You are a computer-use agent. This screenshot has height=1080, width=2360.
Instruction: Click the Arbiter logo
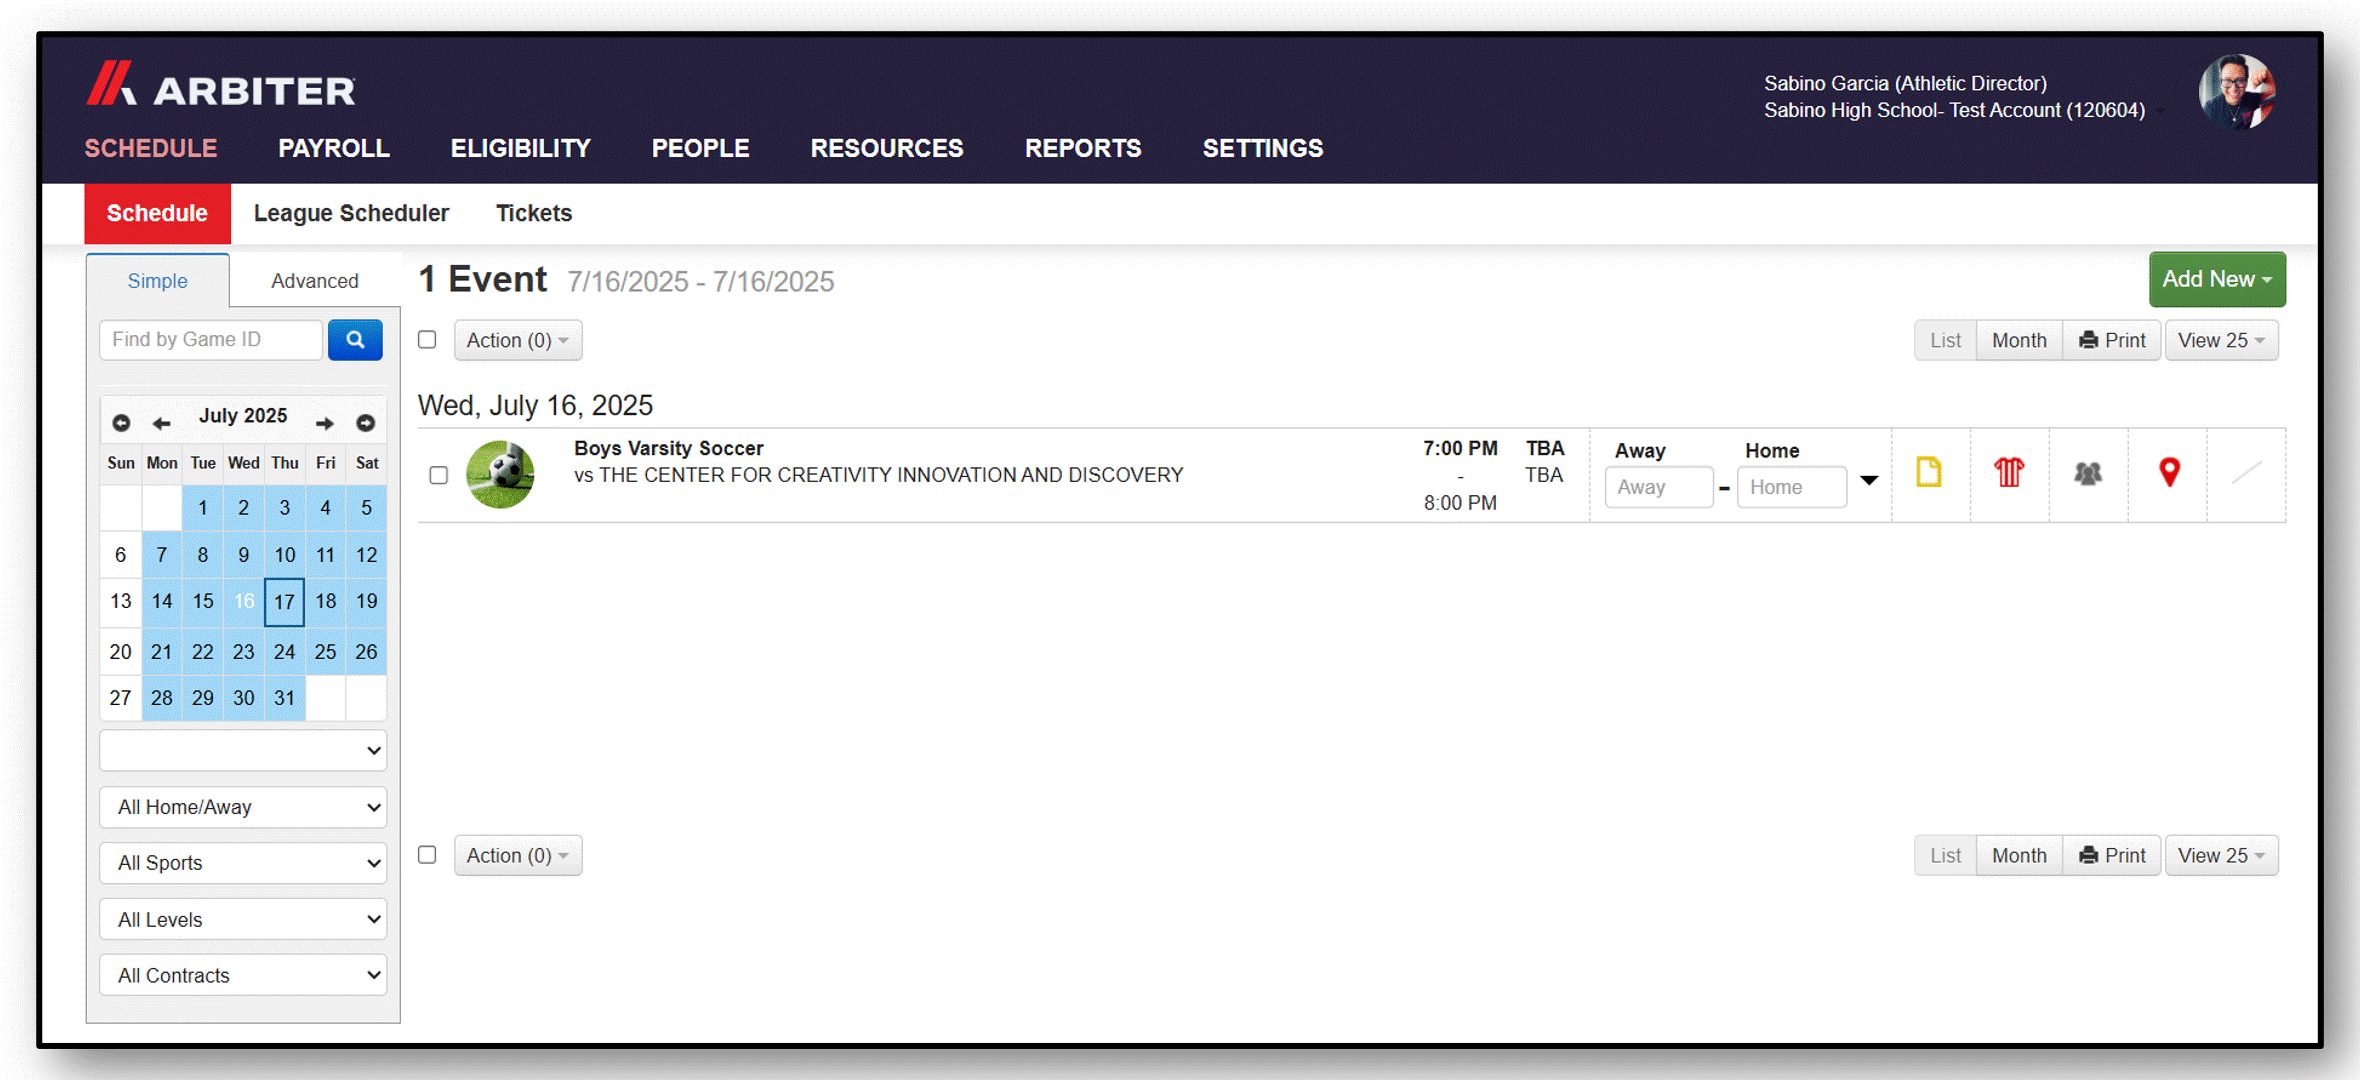pos(220,85)
